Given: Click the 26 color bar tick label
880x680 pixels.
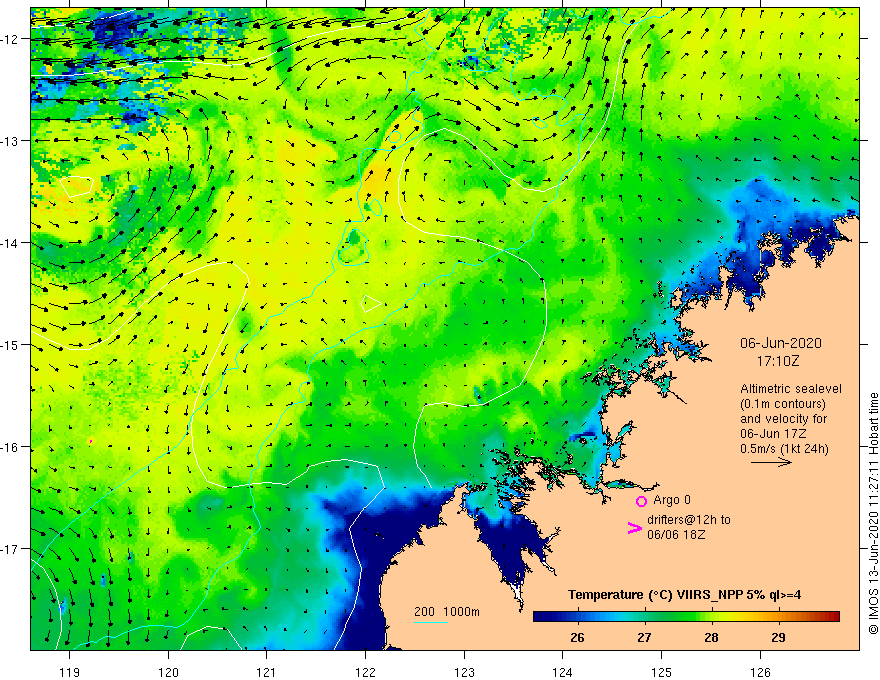Looking at the screenshot, I should (x=577, y=637).
